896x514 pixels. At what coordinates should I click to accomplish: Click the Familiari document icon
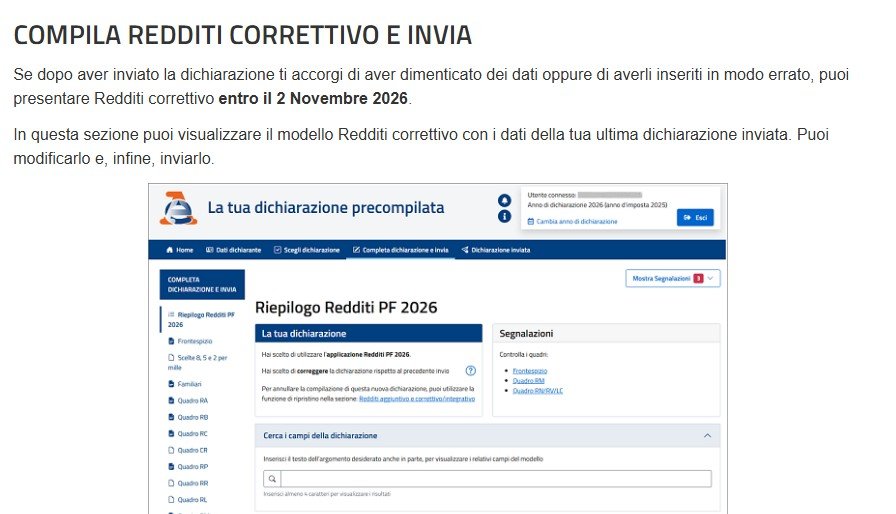pos(171,384)
